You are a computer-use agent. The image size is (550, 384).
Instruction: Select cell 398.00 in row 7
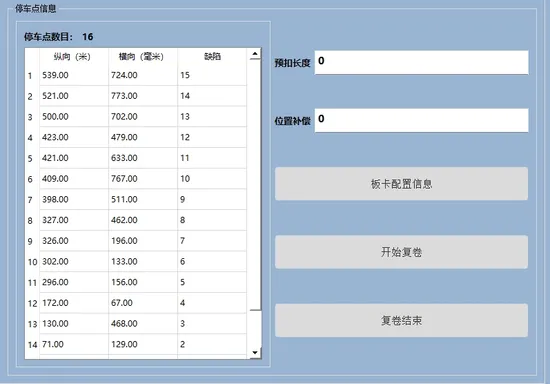coord(74,199)
